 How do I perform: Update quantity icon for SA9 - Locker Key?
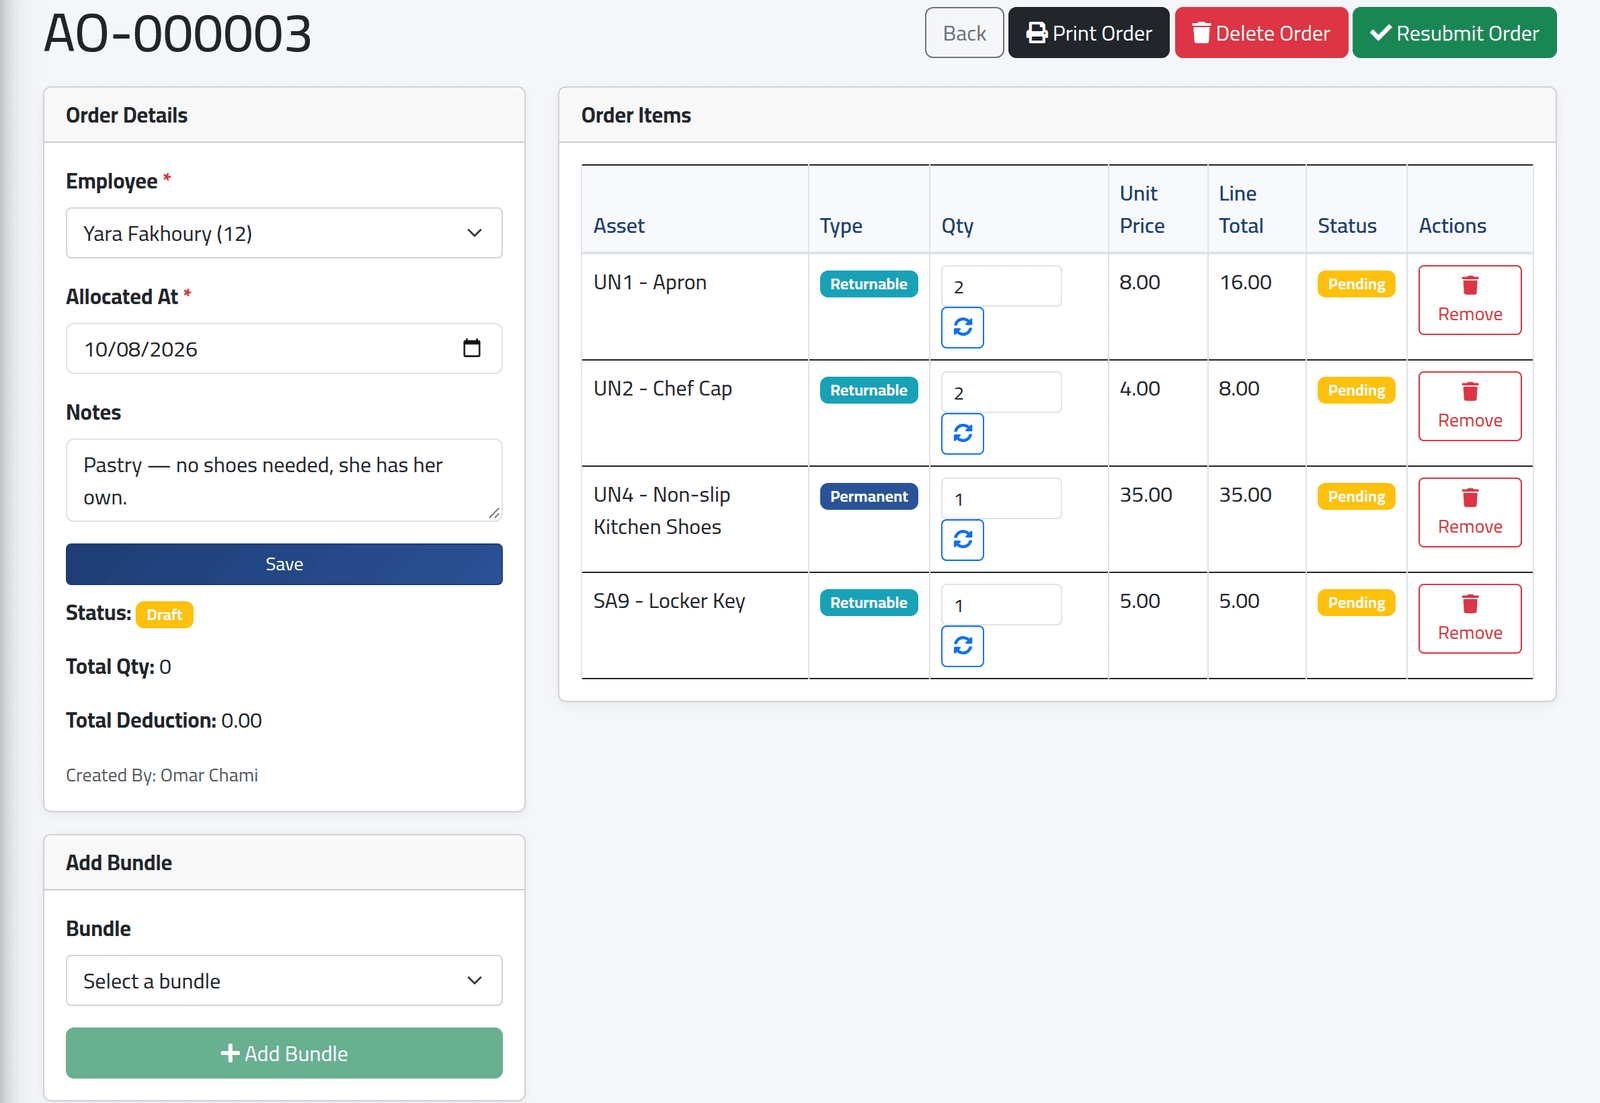pyautogui.click(x=962, y=646)
